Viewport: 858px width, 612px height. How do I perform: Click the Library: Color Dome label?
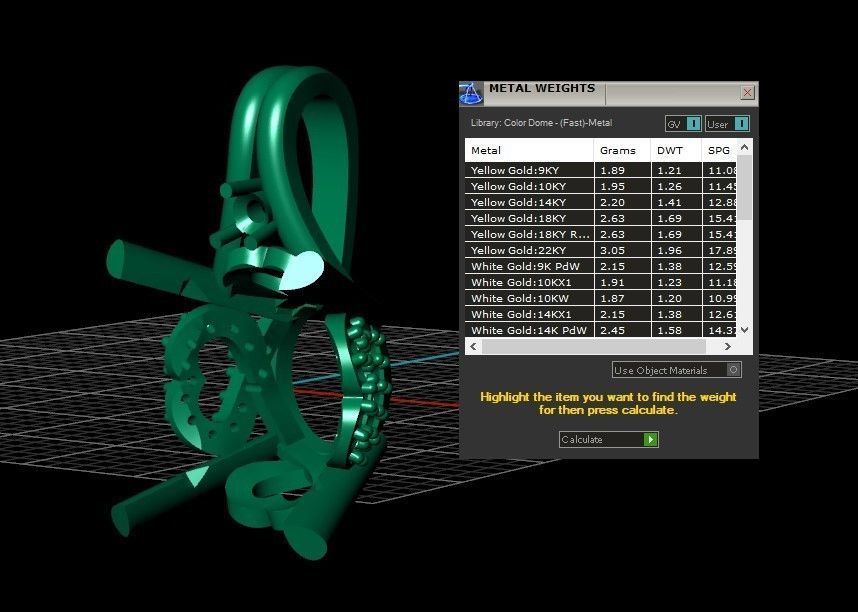coord(541,123)
